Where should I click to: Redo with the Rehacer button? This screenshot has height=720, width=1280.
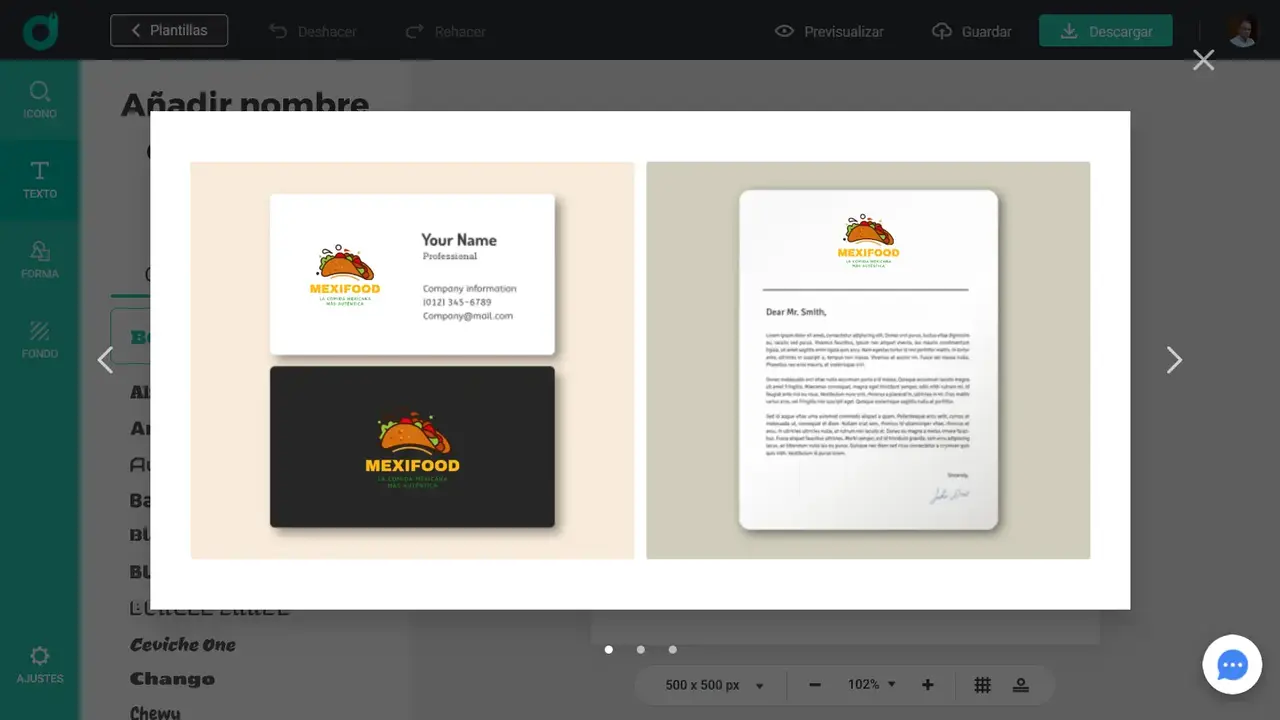click(x=445, y=31)
